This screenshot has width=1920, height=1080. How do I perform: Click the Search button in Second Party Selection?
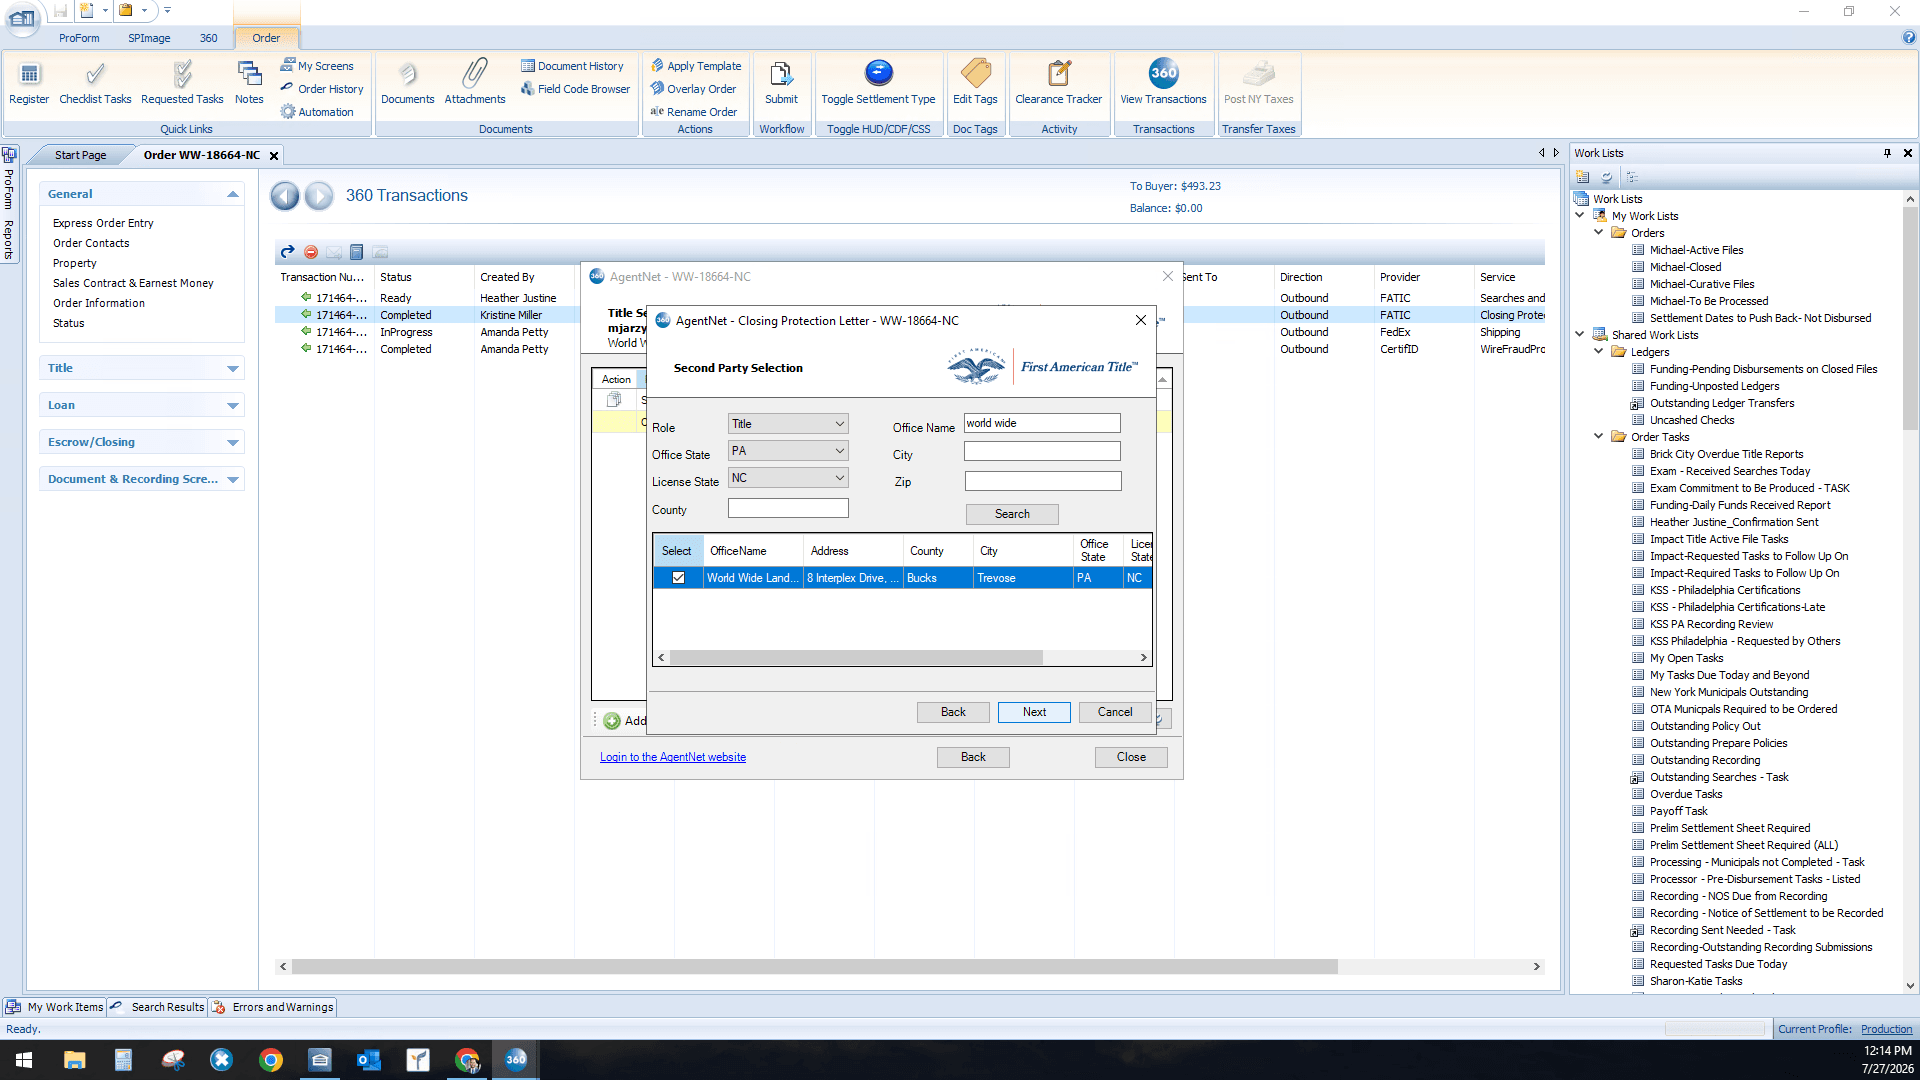click(1012, 514)
